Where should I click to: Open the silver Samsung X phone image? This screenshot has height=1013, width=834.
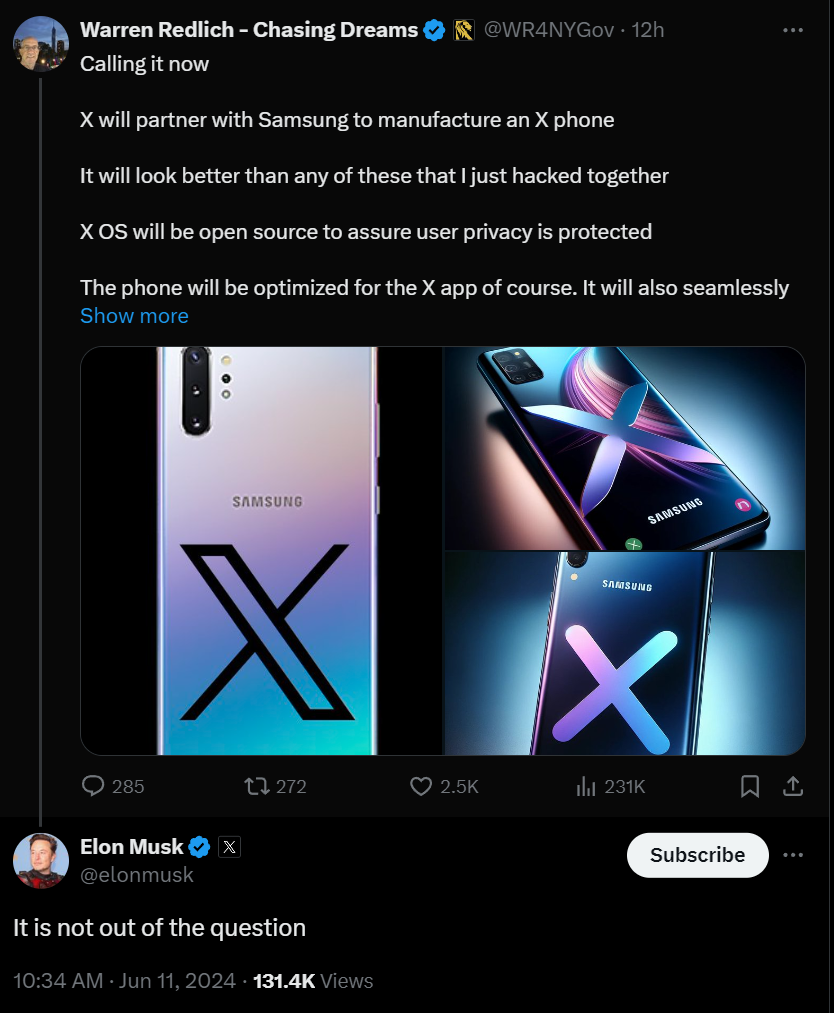261,550
